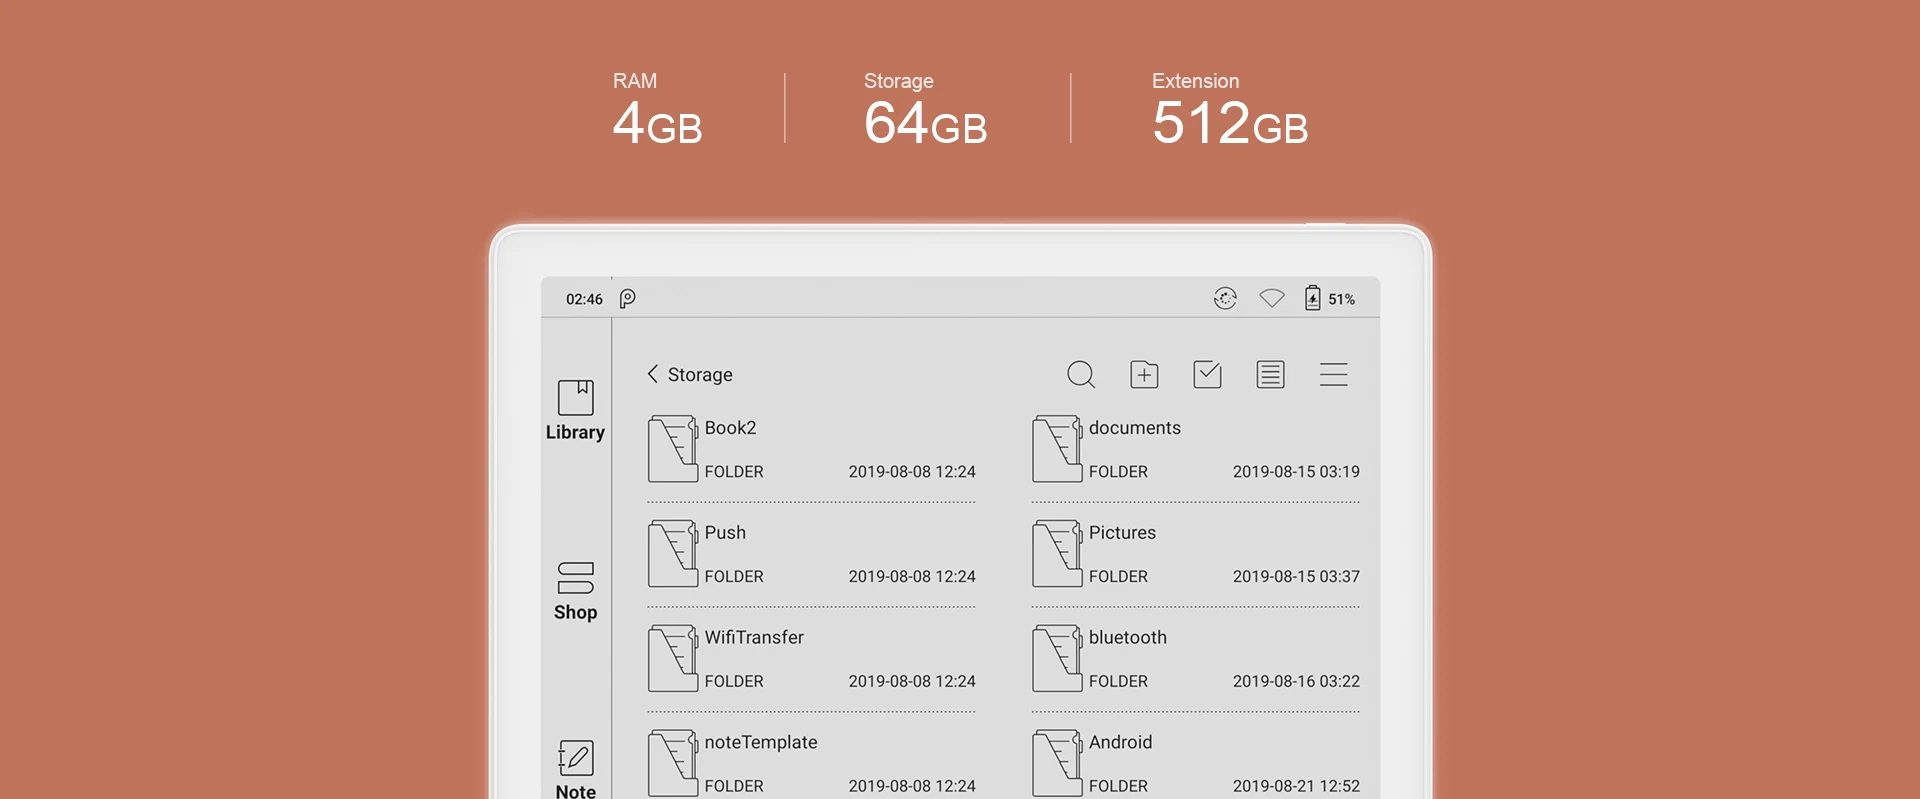The height and width of the screenshot is (799, 1920).
Task: Open the Pictures folder
Action: tap(1195, 554)
